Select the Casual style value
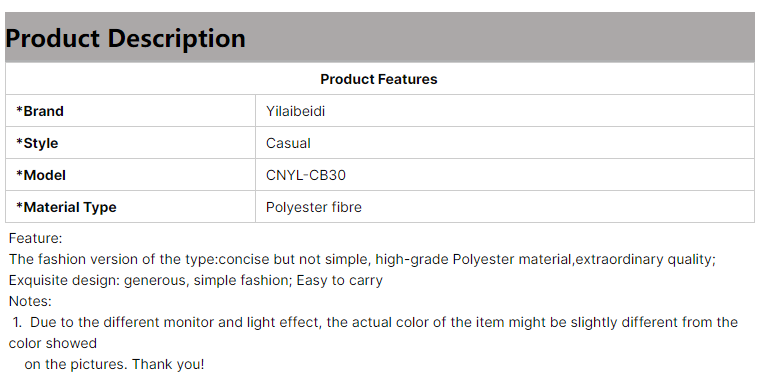Image resolution: width=763 pixels, height=376 pixels. [288, 143]
